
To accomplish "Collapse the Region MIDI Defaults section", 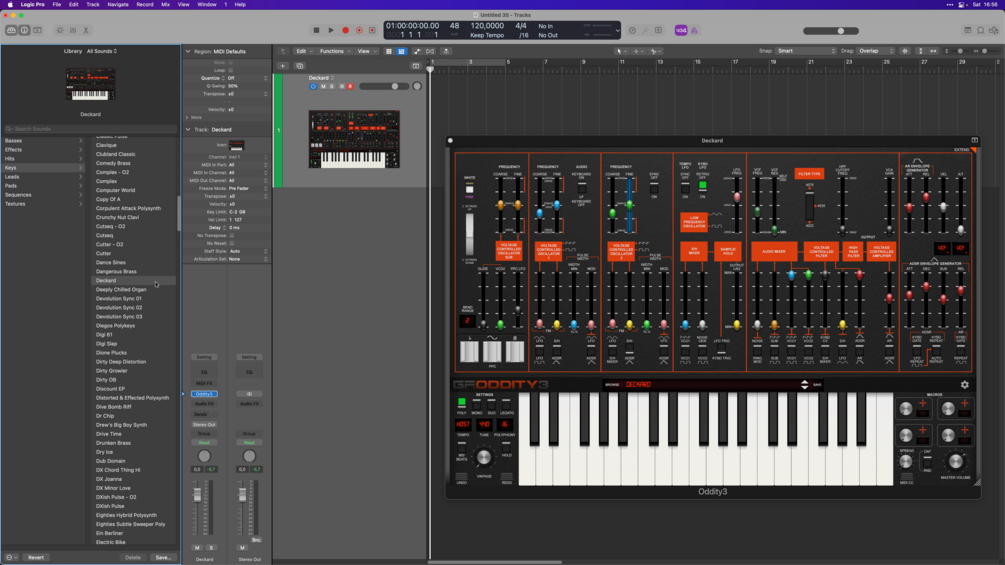I will coord(188,51).
